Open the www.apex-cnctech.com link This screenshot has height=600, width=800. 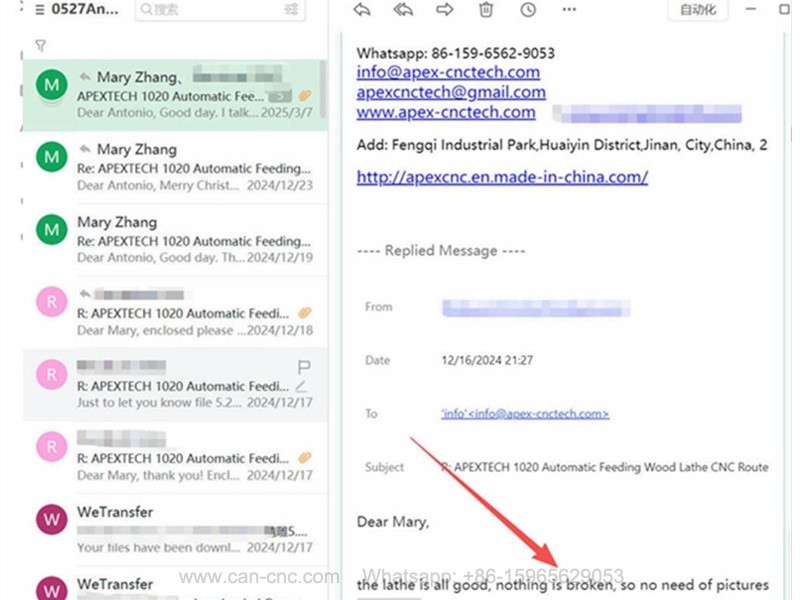pos(446,112)
